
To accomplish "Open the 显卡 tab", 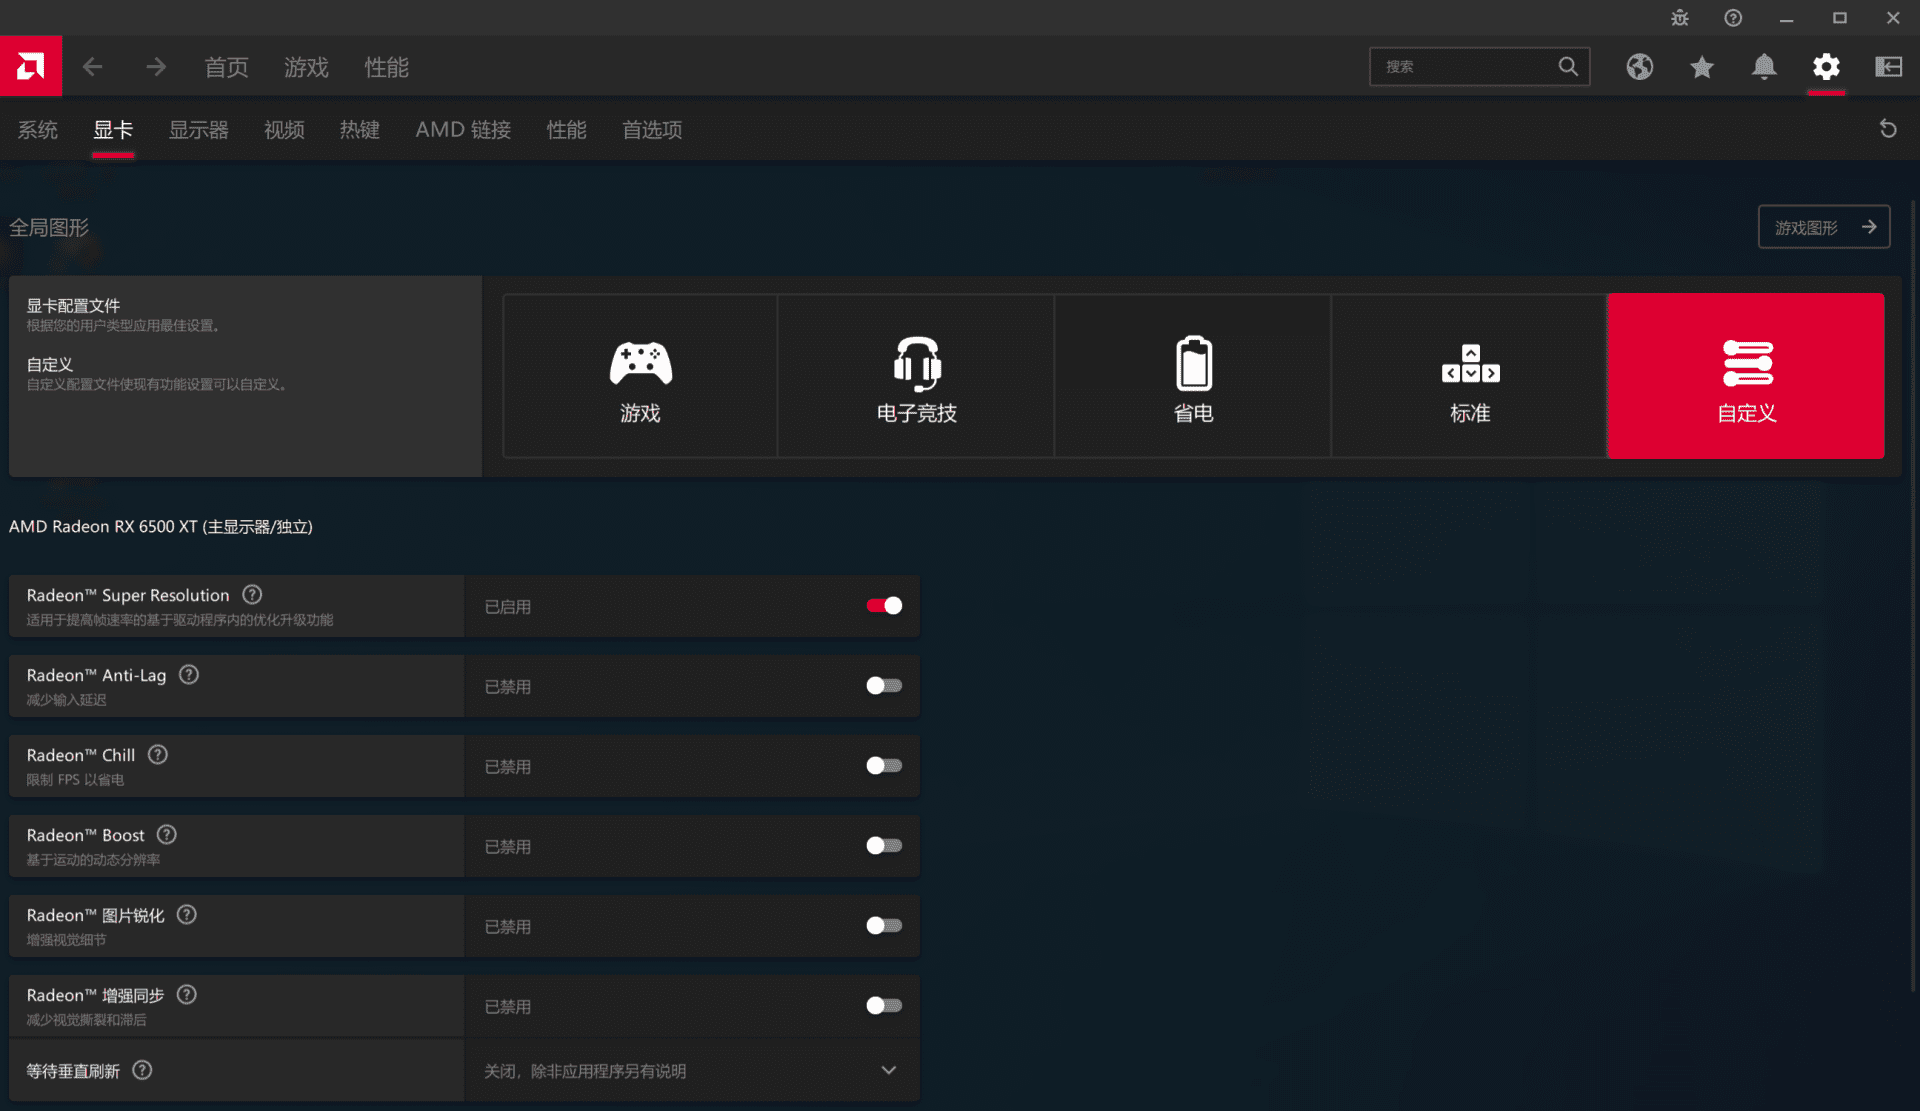I will point(113,130).
